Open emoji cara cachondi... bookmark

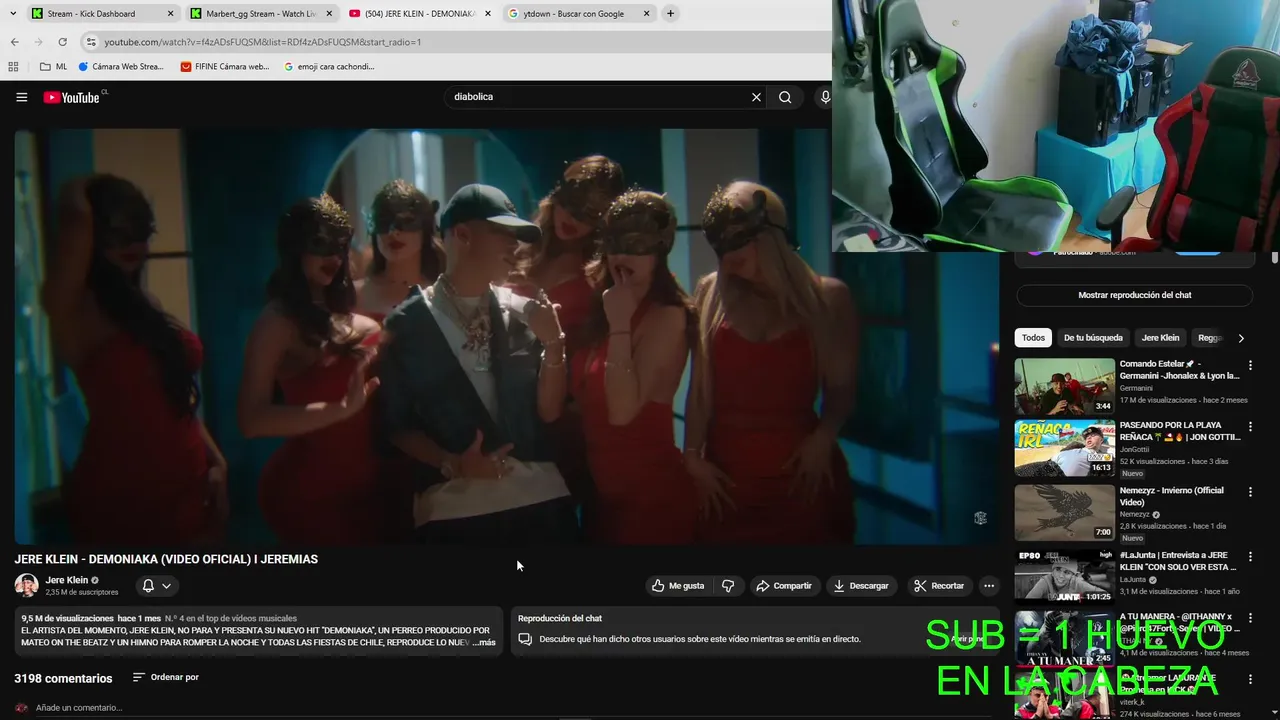329,67
